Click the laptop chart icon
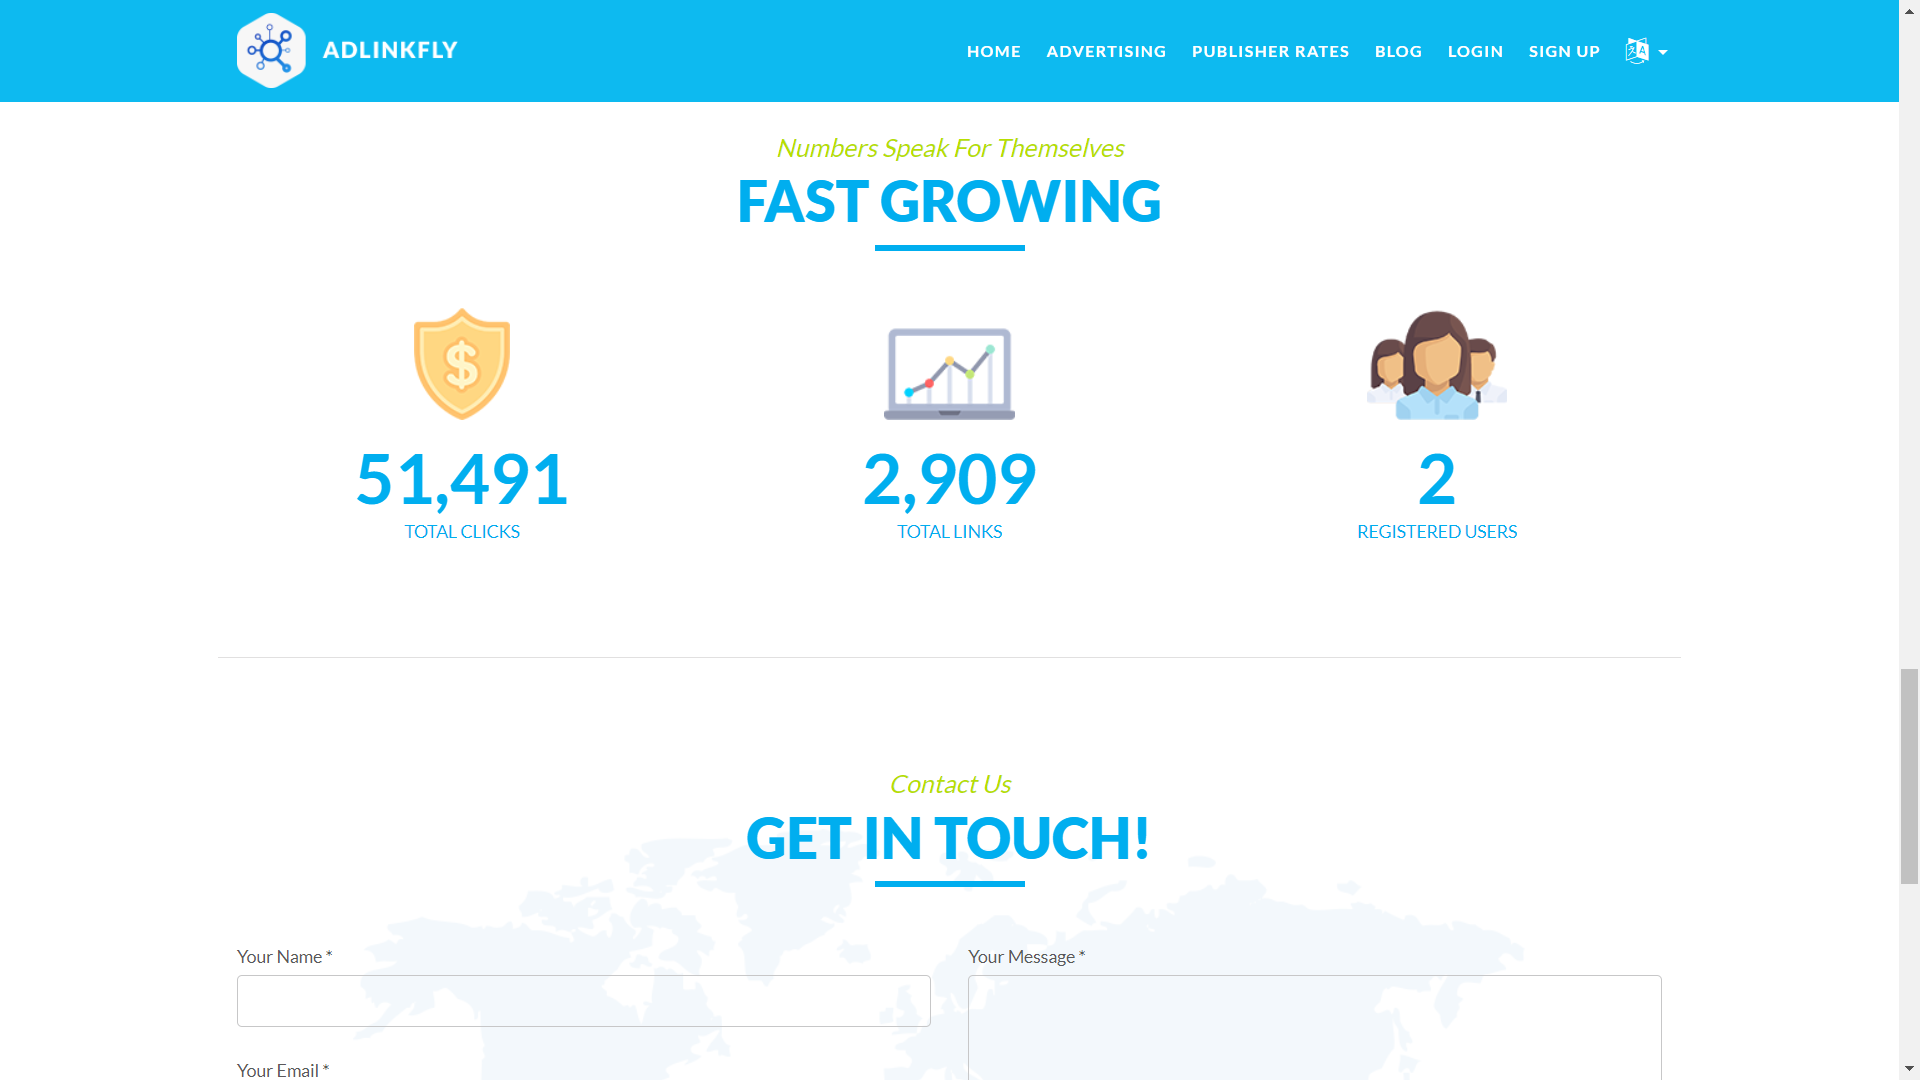 click(x=949, y=373)
